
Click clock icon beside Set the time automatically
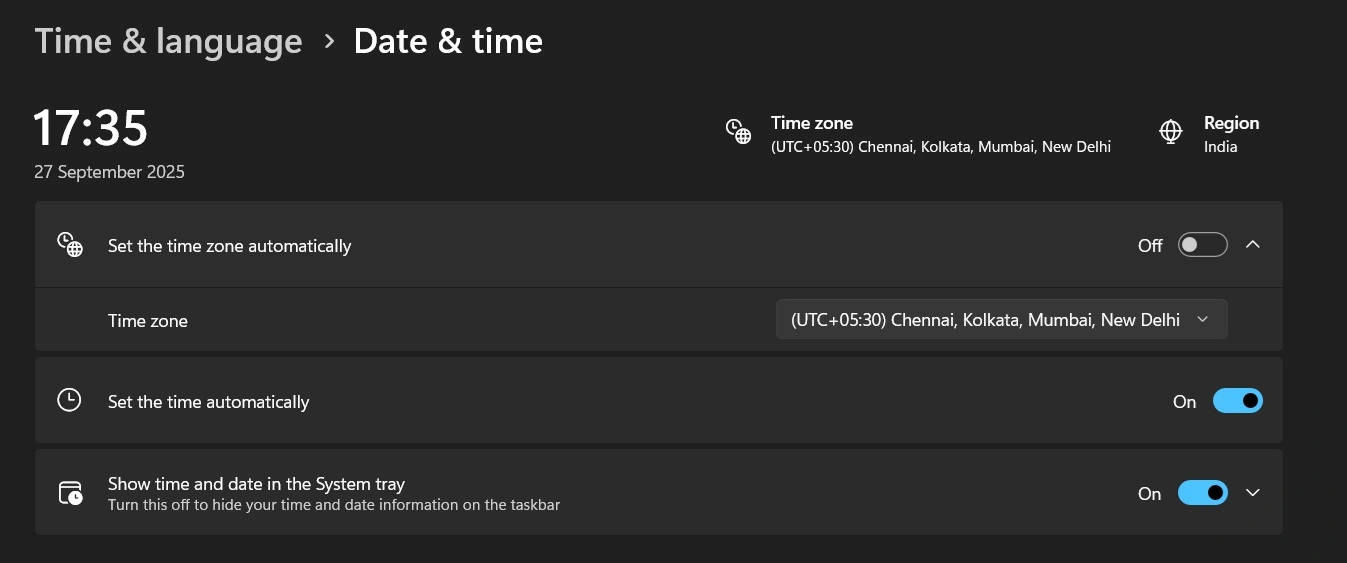[69, 401]
